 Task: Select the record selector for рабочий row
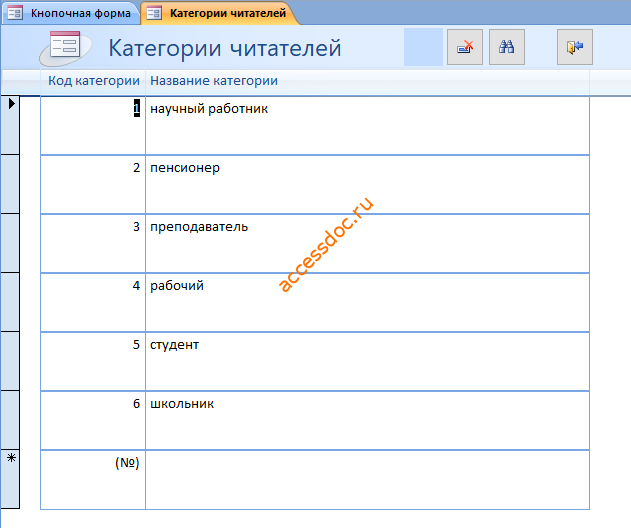pos(10,302)
